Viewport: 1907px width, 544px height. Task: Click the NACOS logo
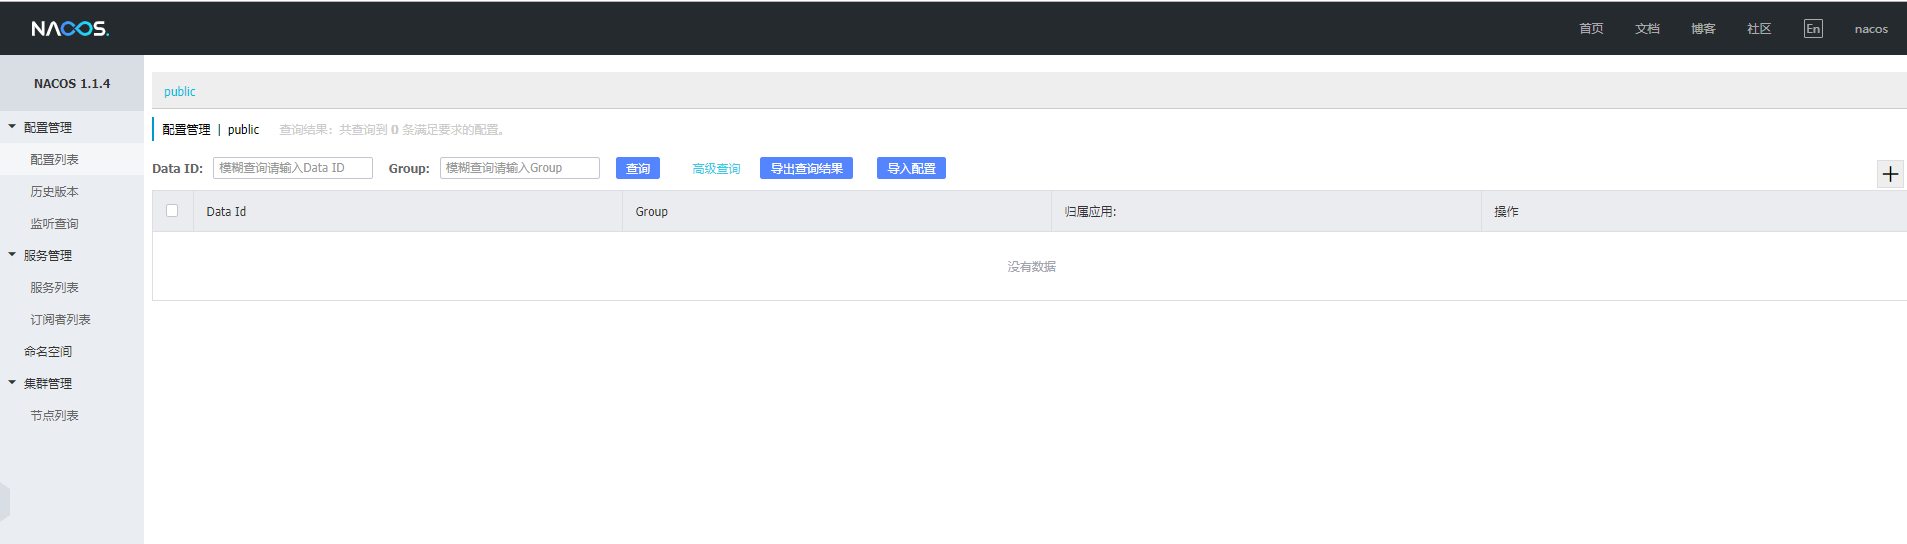(x=70, y=29)
